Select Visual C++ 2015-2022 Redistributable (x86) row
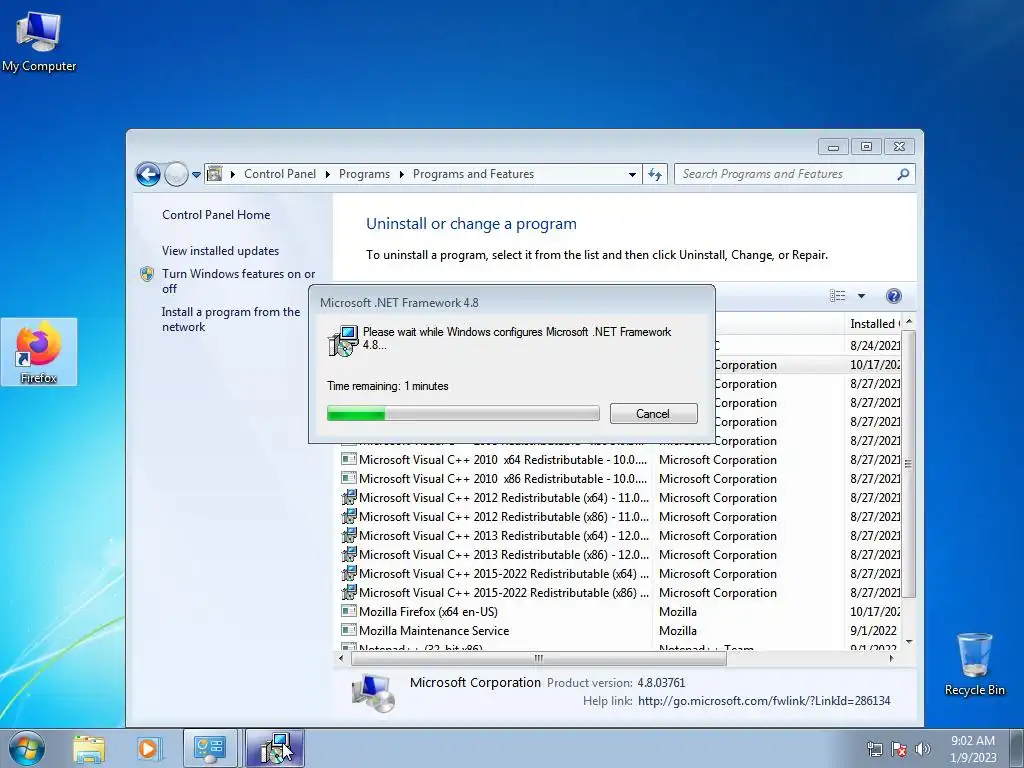This screenshot has width=1024, height=768. 620,592
